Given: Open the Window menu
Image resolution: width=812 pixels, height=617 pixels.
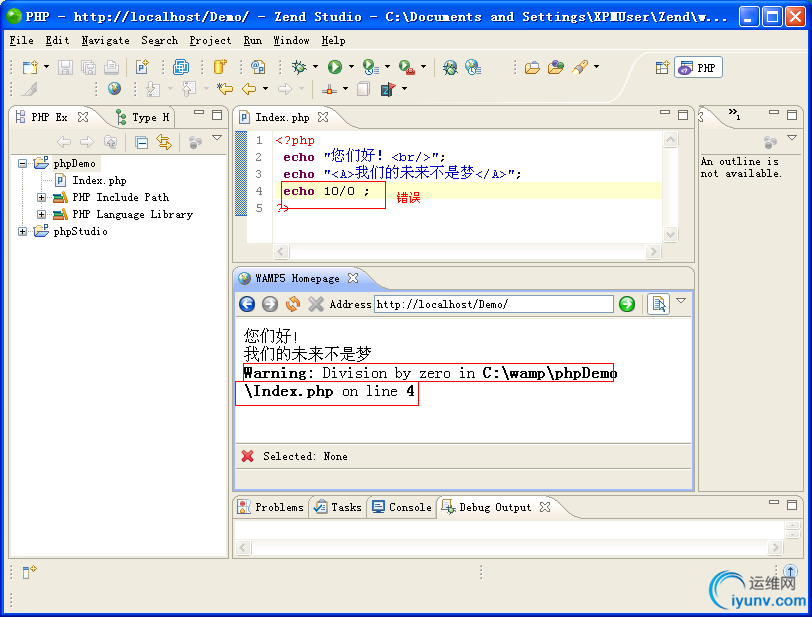Looking at the screenshot, I should coord(291,40).
